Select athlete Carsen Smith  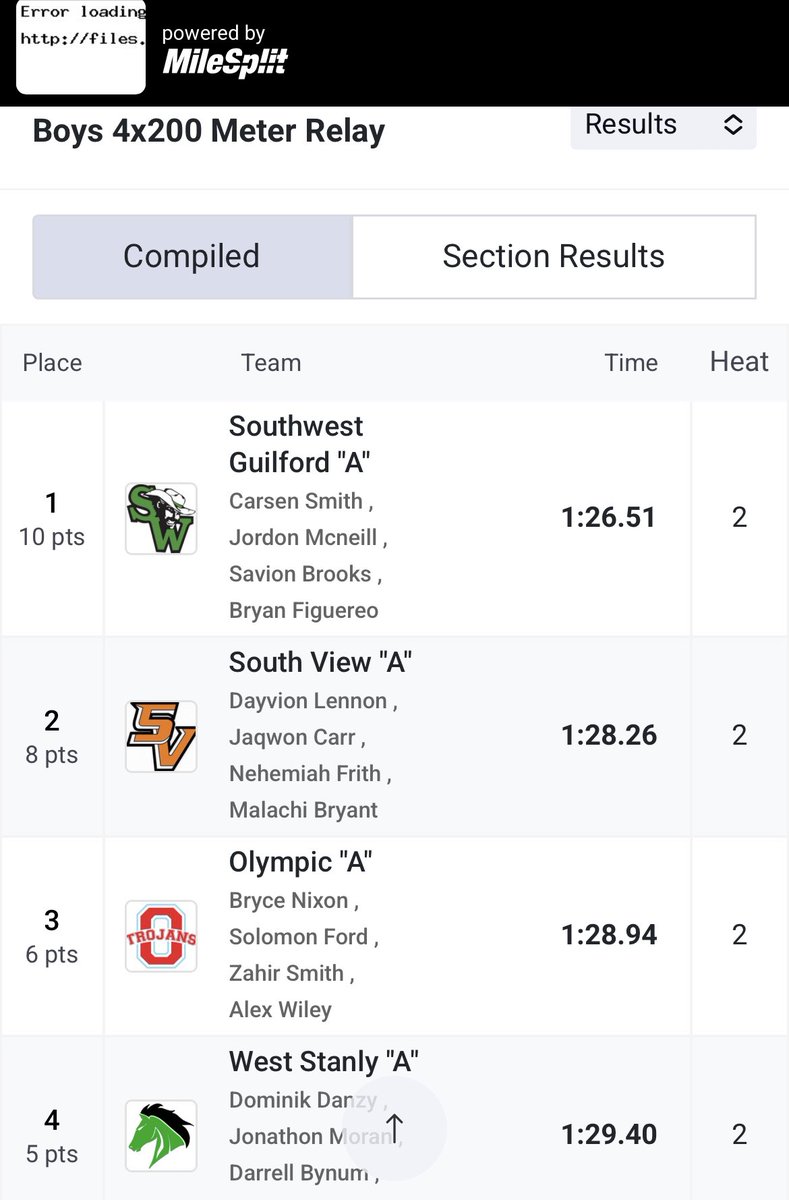[x=297, y=501]
